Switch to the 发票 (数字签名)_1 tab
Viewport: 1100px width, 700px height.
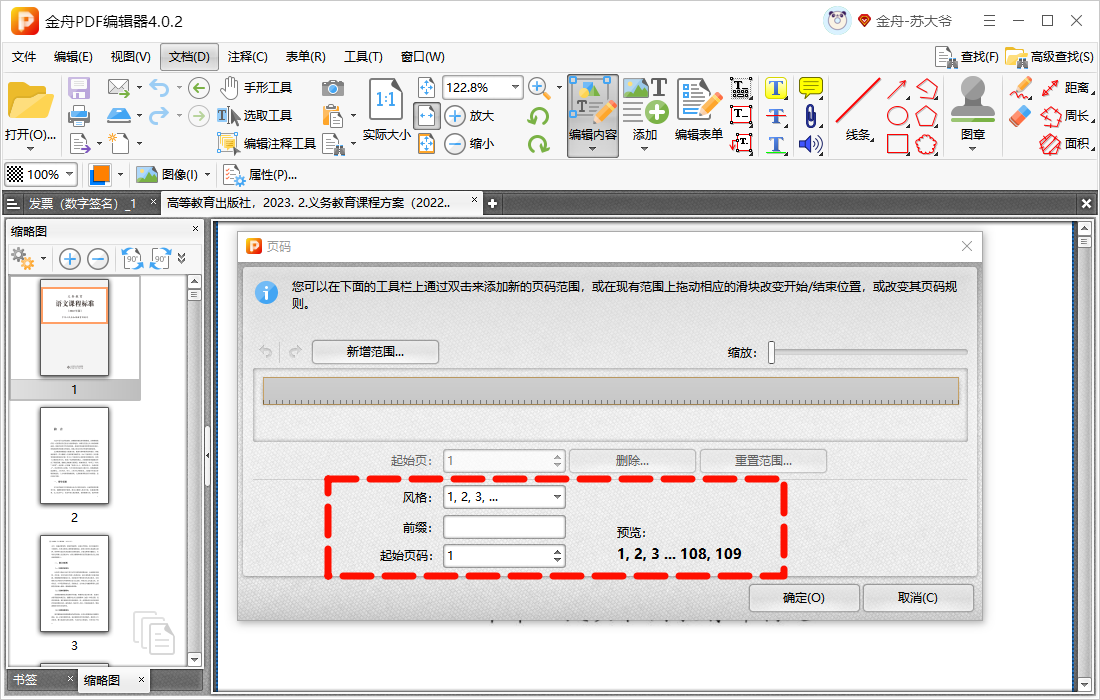click(82, 203)
